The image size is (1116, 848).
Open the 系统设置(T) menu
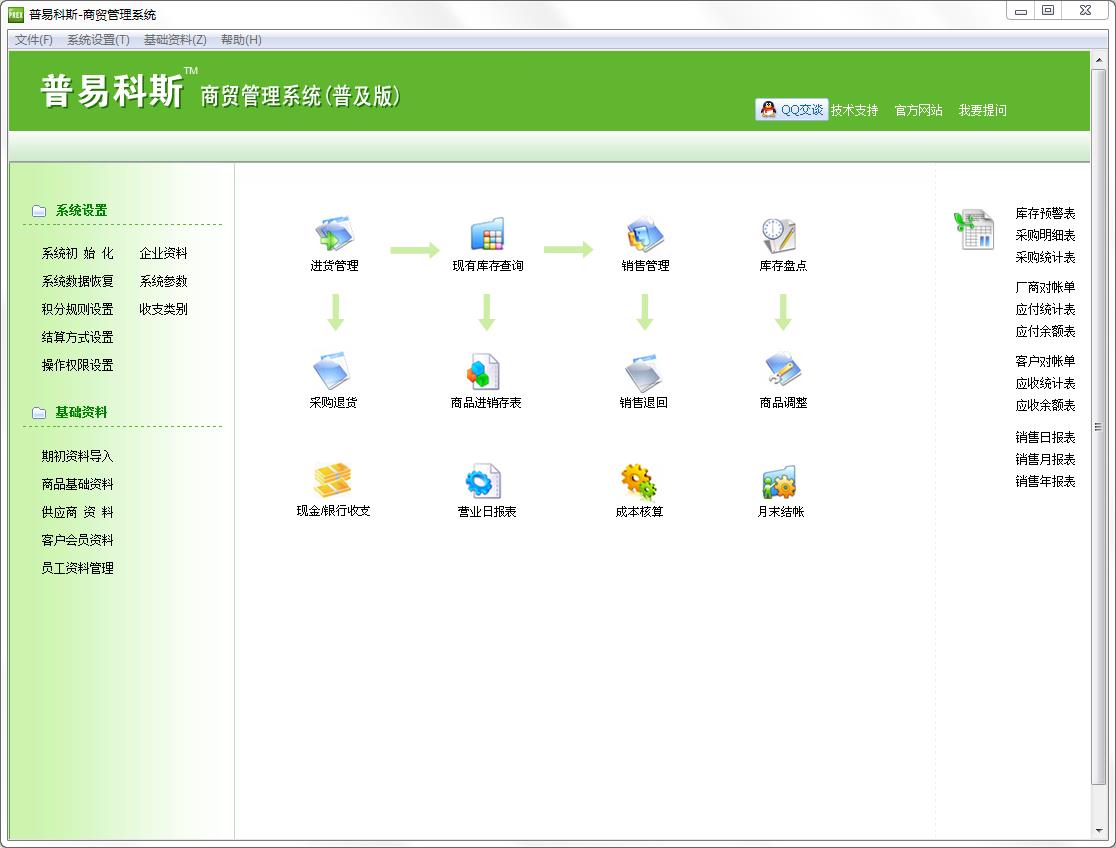(98, 40)
